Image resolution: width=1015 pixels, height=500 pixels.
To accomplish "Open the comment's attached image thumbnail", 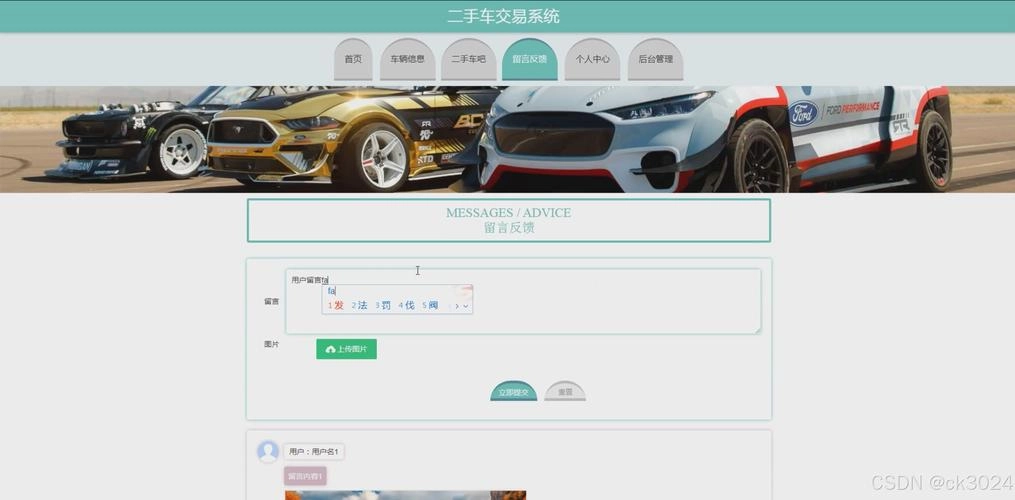I will 405,494.
